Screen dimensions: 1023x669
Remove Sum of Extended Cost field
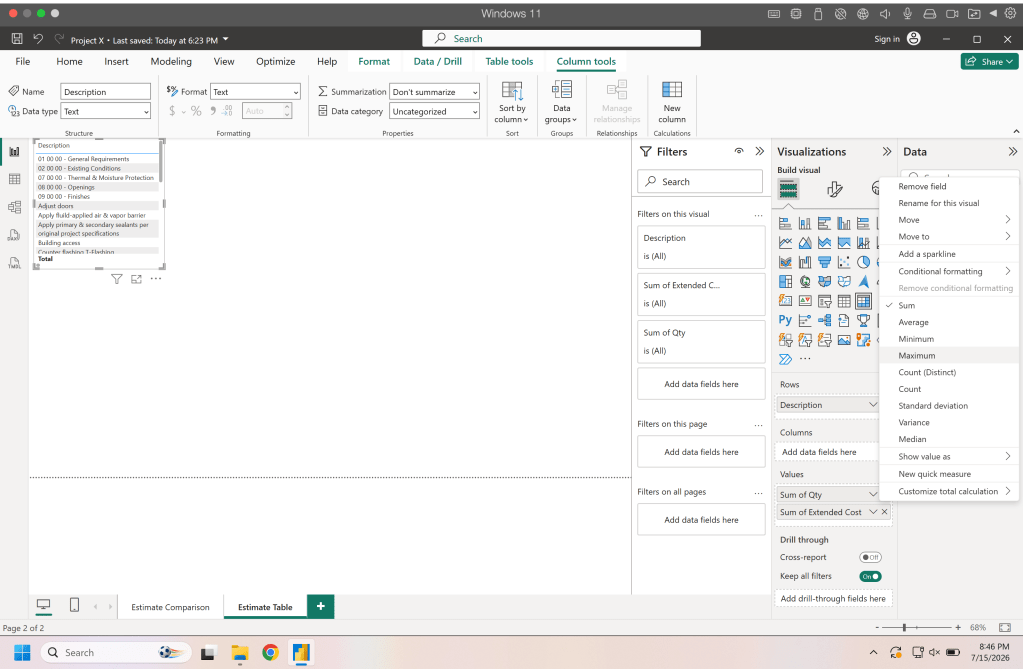[885, 512]
